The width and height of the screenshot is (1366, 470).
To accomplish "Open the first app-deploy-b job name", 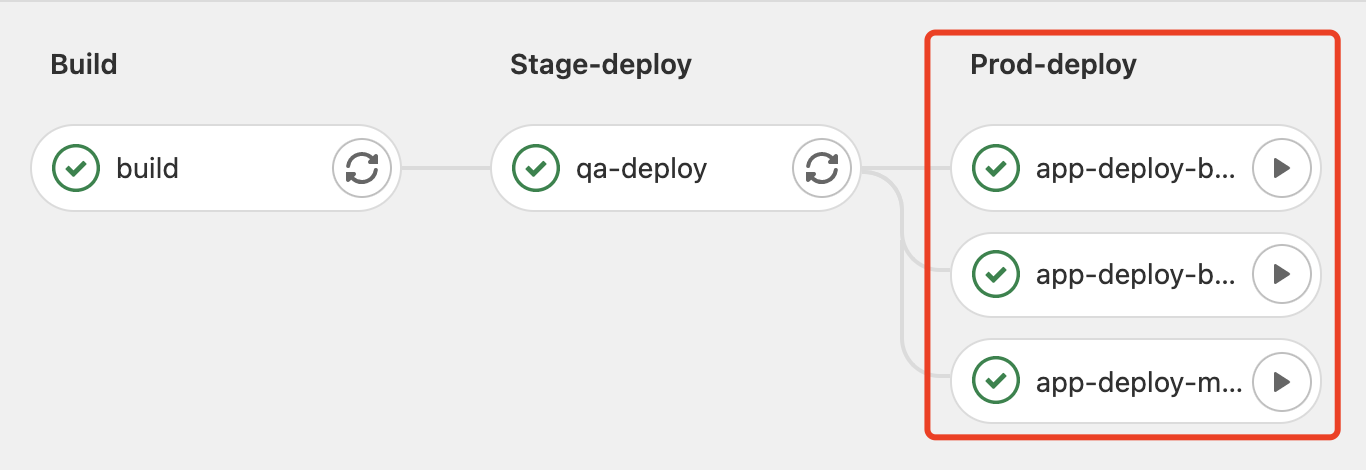I will pyautogui.click(x=1136, y=168).
